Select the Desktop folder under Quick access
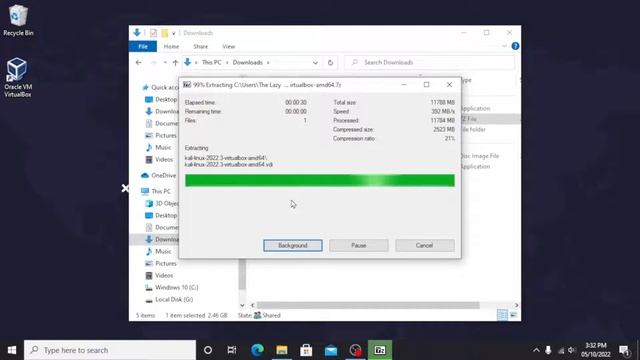Screen dimensions: 640x360 [161, 100]
